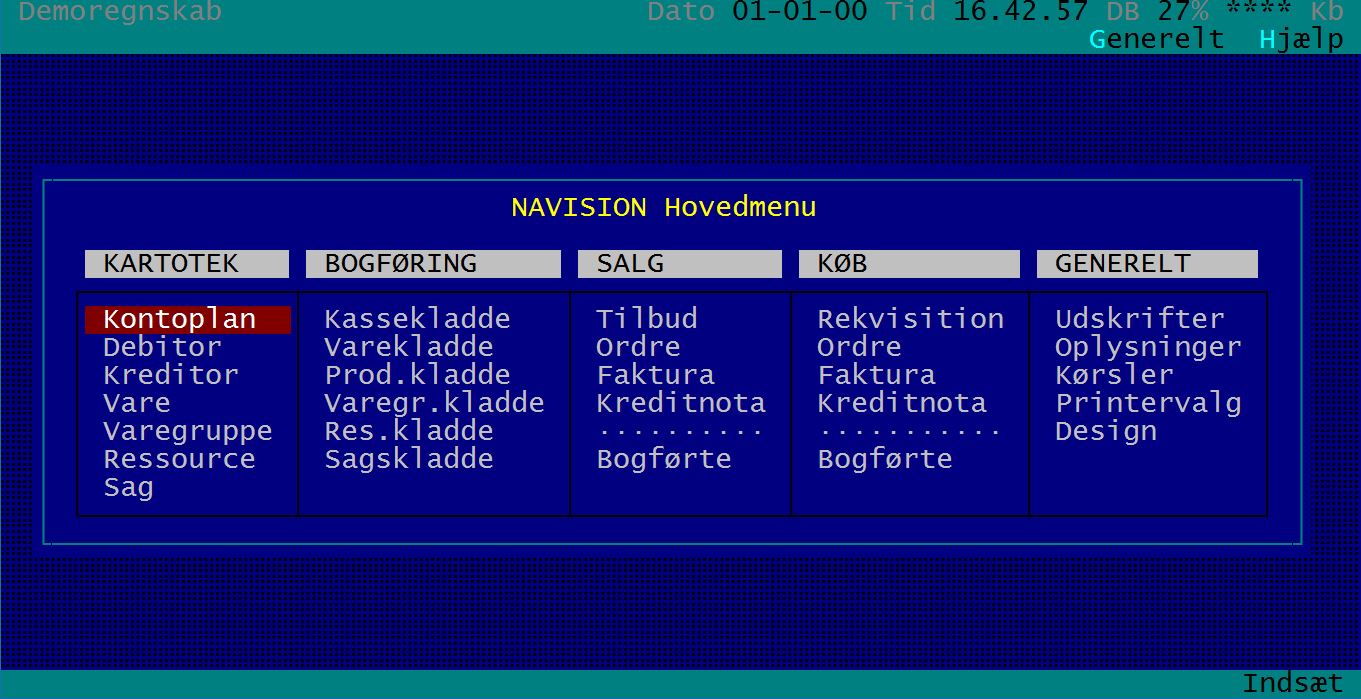Click the Dato 01-01-00 field
The image size is (1361, 699).
point(757,12)
